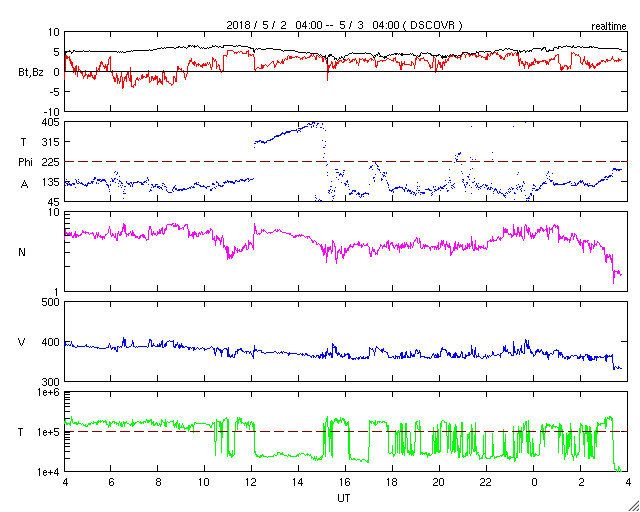Click the '315' tick value

(x=52, y=142)
